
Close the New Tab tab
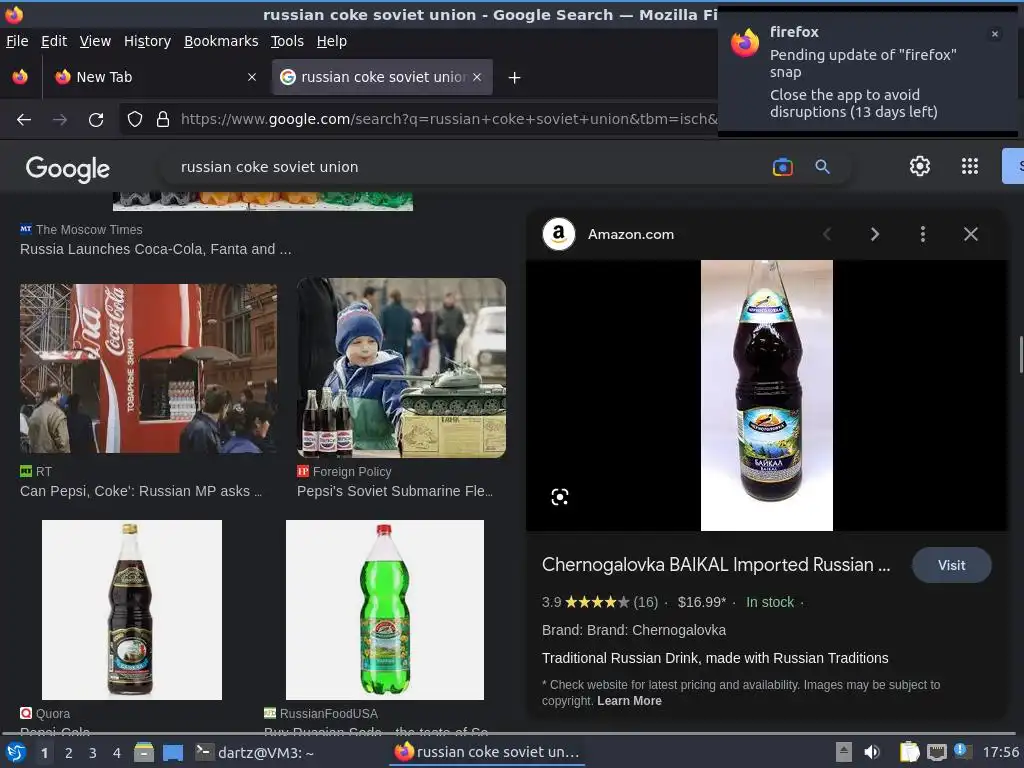click(x=252, y=77)
